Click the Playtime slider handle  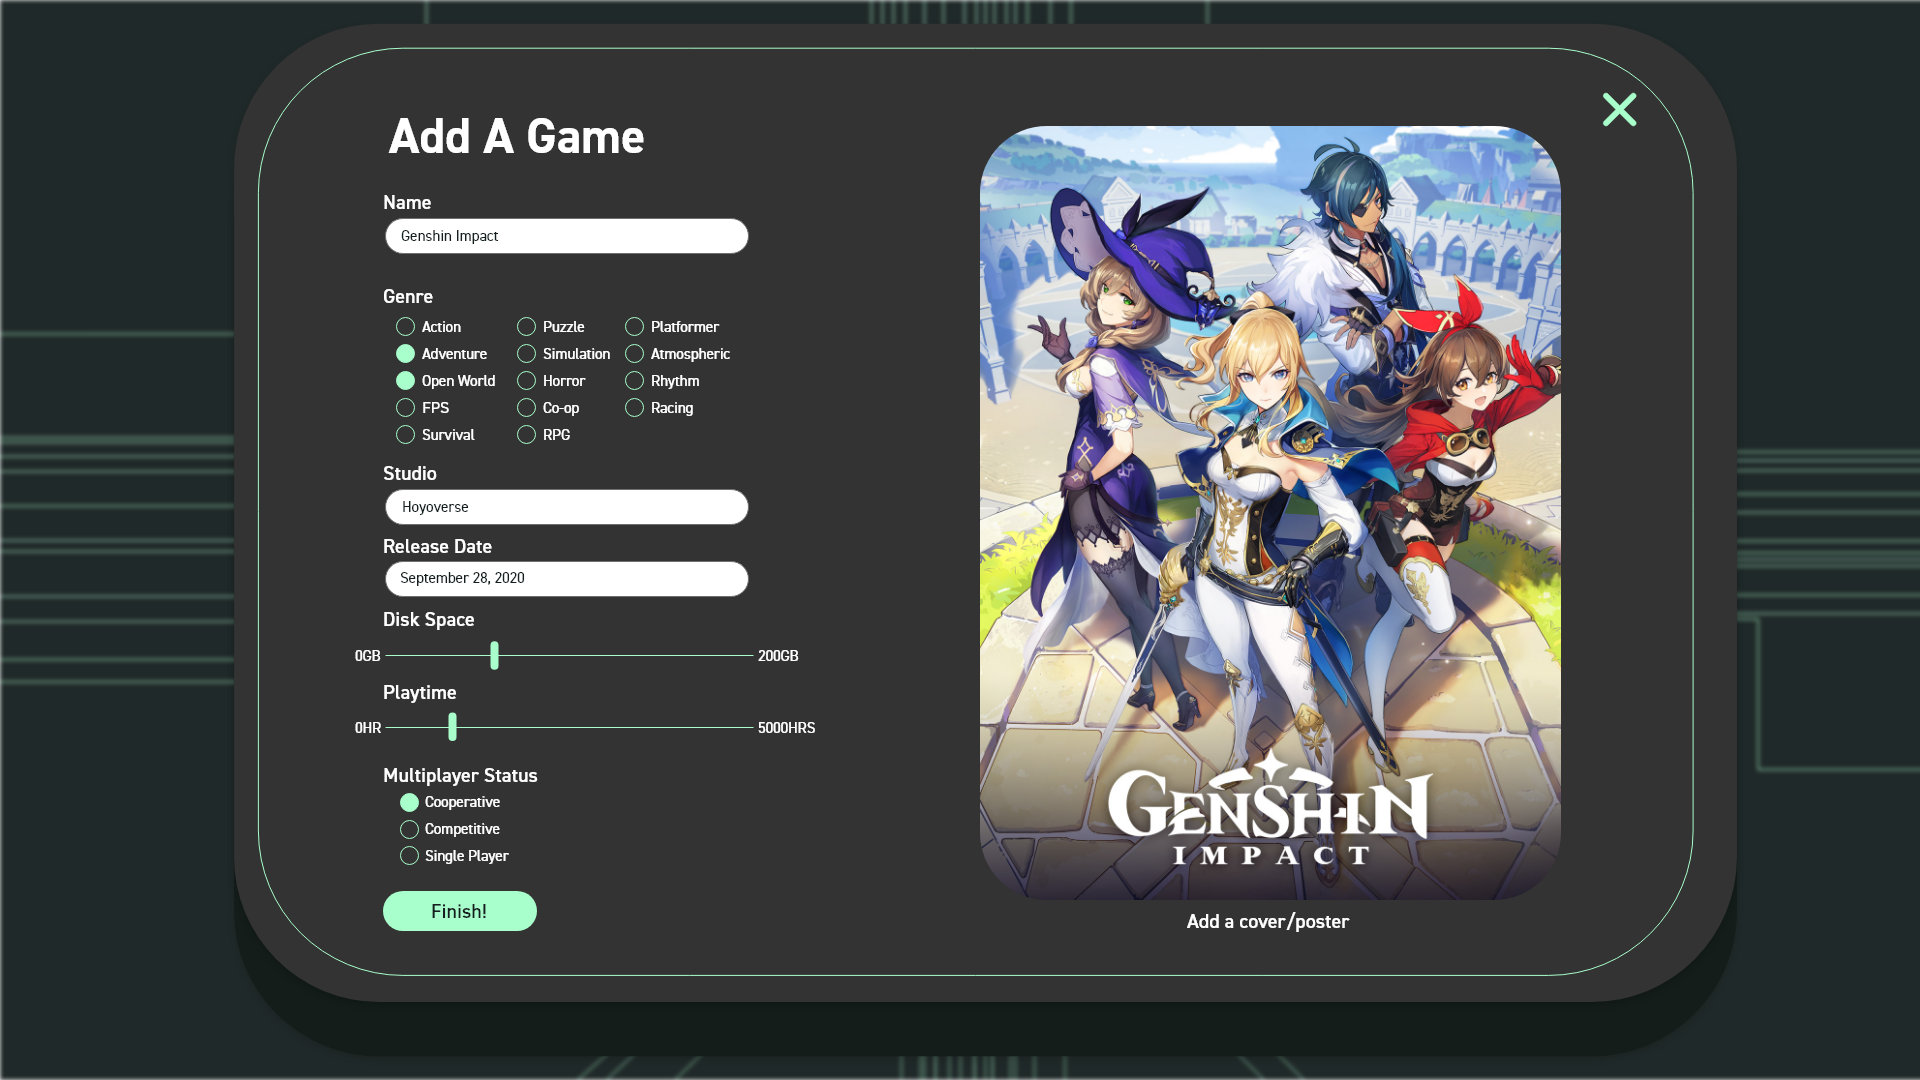(x=452, y=727)
